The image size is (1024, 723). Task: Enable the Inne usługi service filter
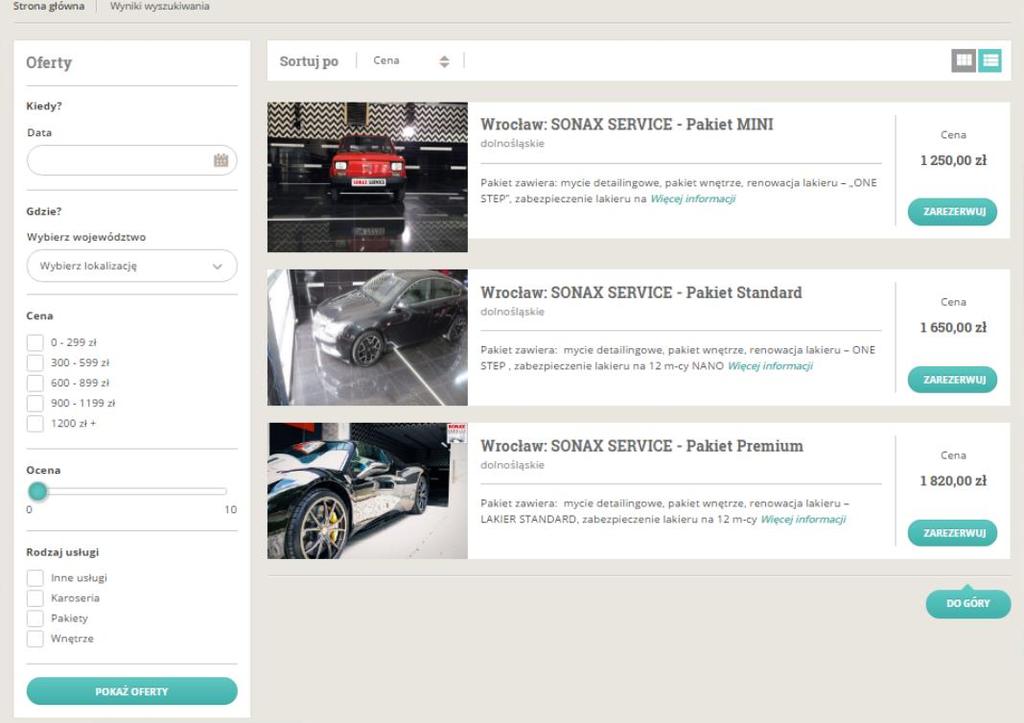pos(35,578)
